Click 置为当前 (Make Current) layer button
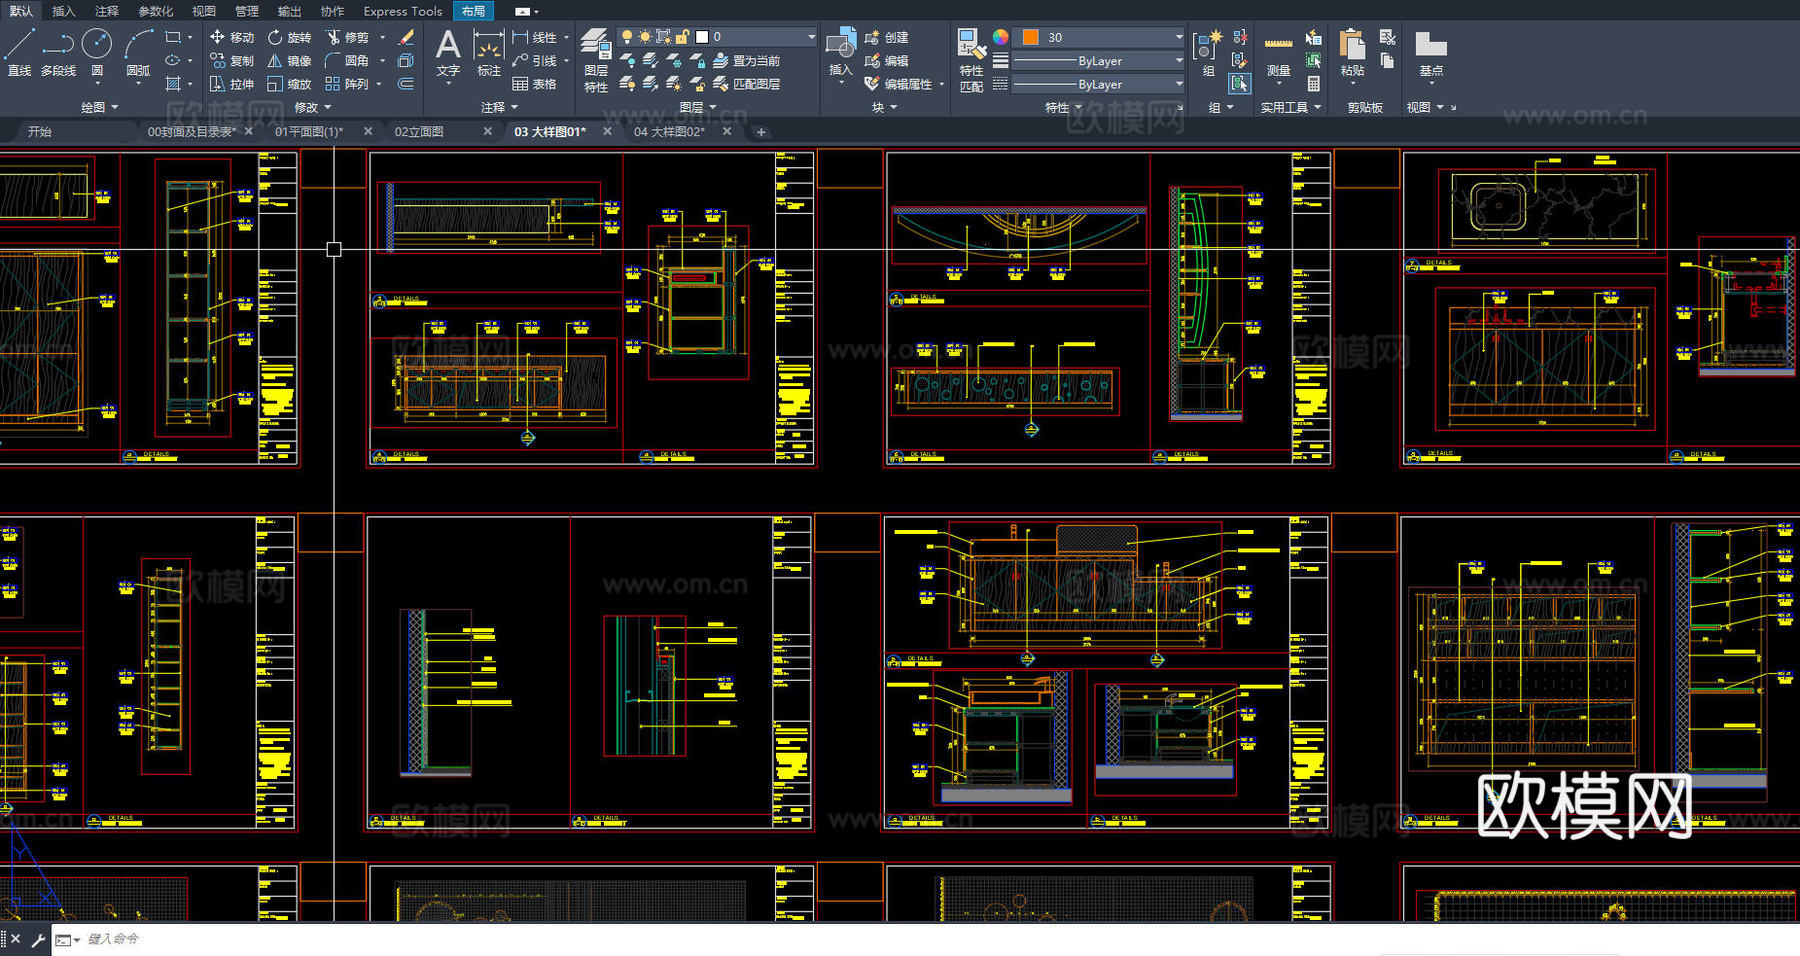1800x956 pixels. (746, 61)
